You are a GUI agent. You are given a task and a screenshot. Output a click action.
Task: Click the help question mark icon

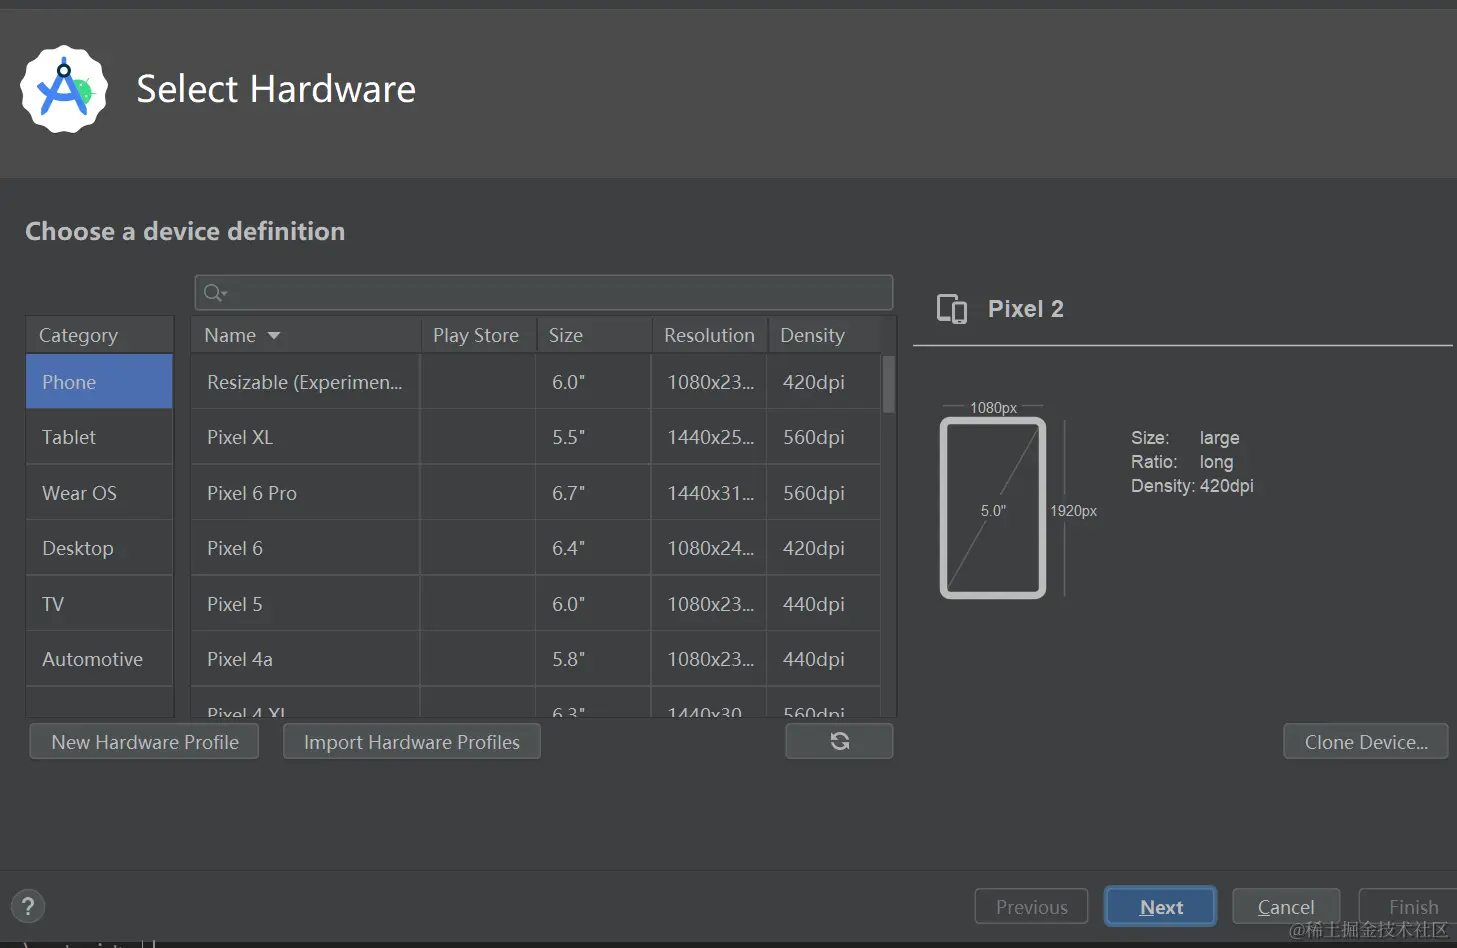[28, 907]
